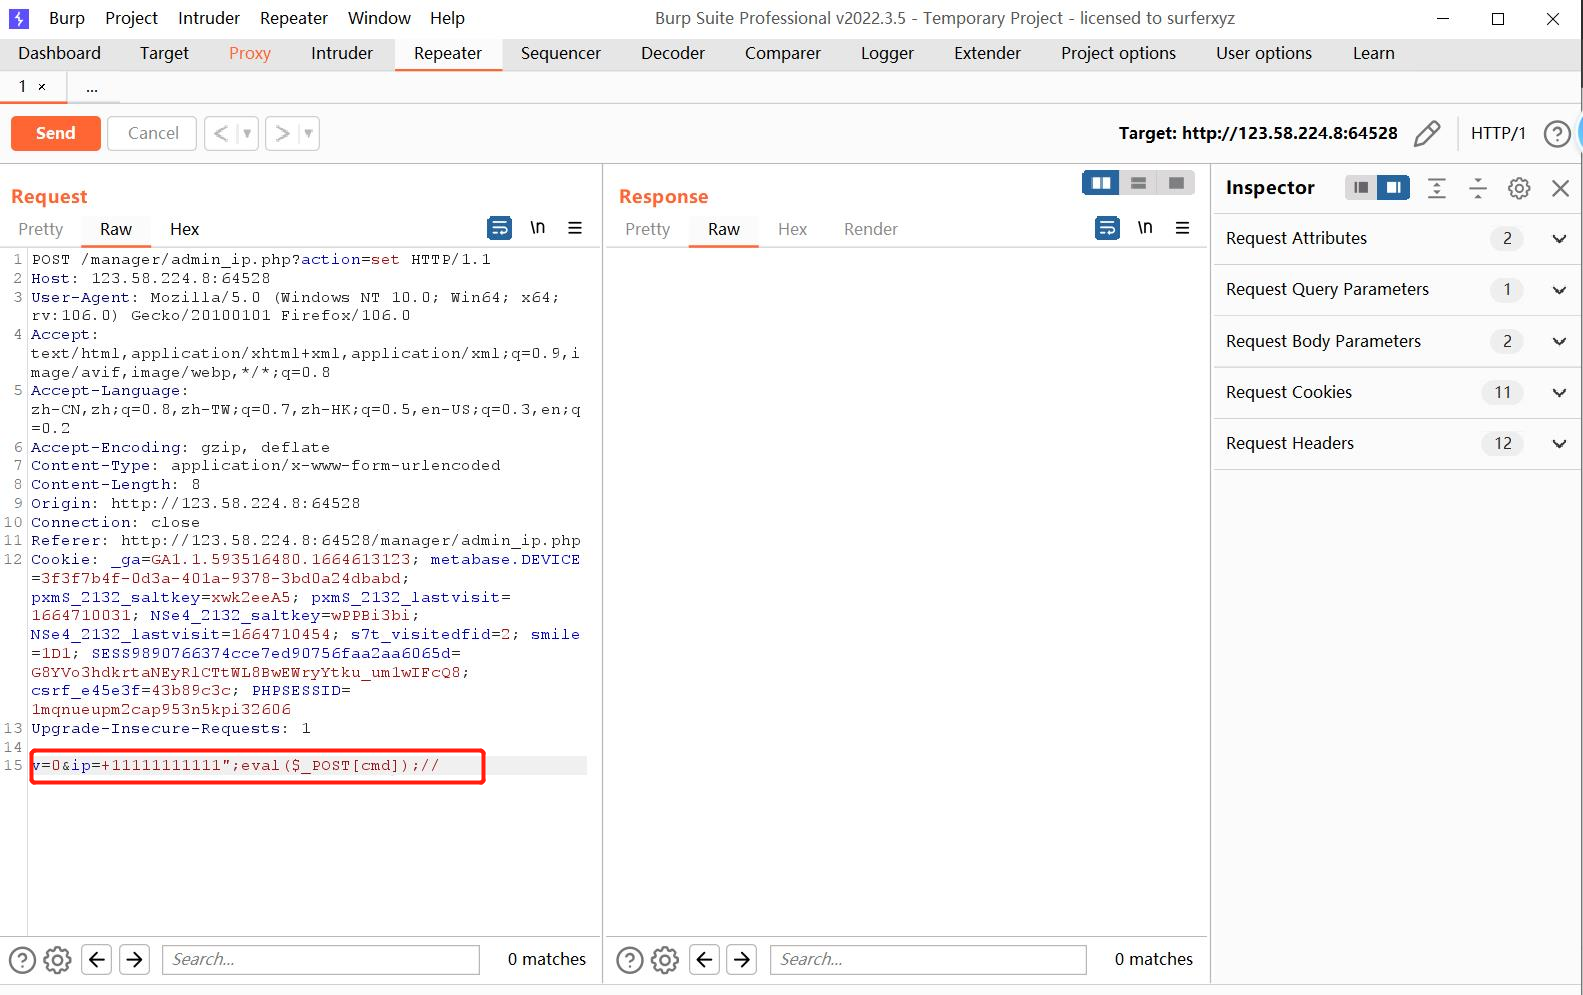Open request pane hamburger menu
Screen dimensions: 1583x995
[575, 228]
